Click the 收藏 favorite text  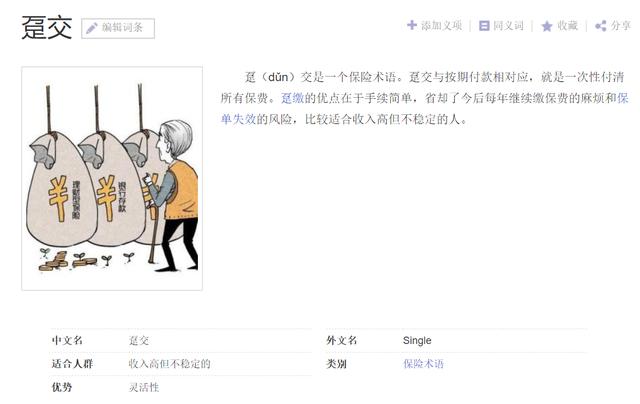[567, 26]
